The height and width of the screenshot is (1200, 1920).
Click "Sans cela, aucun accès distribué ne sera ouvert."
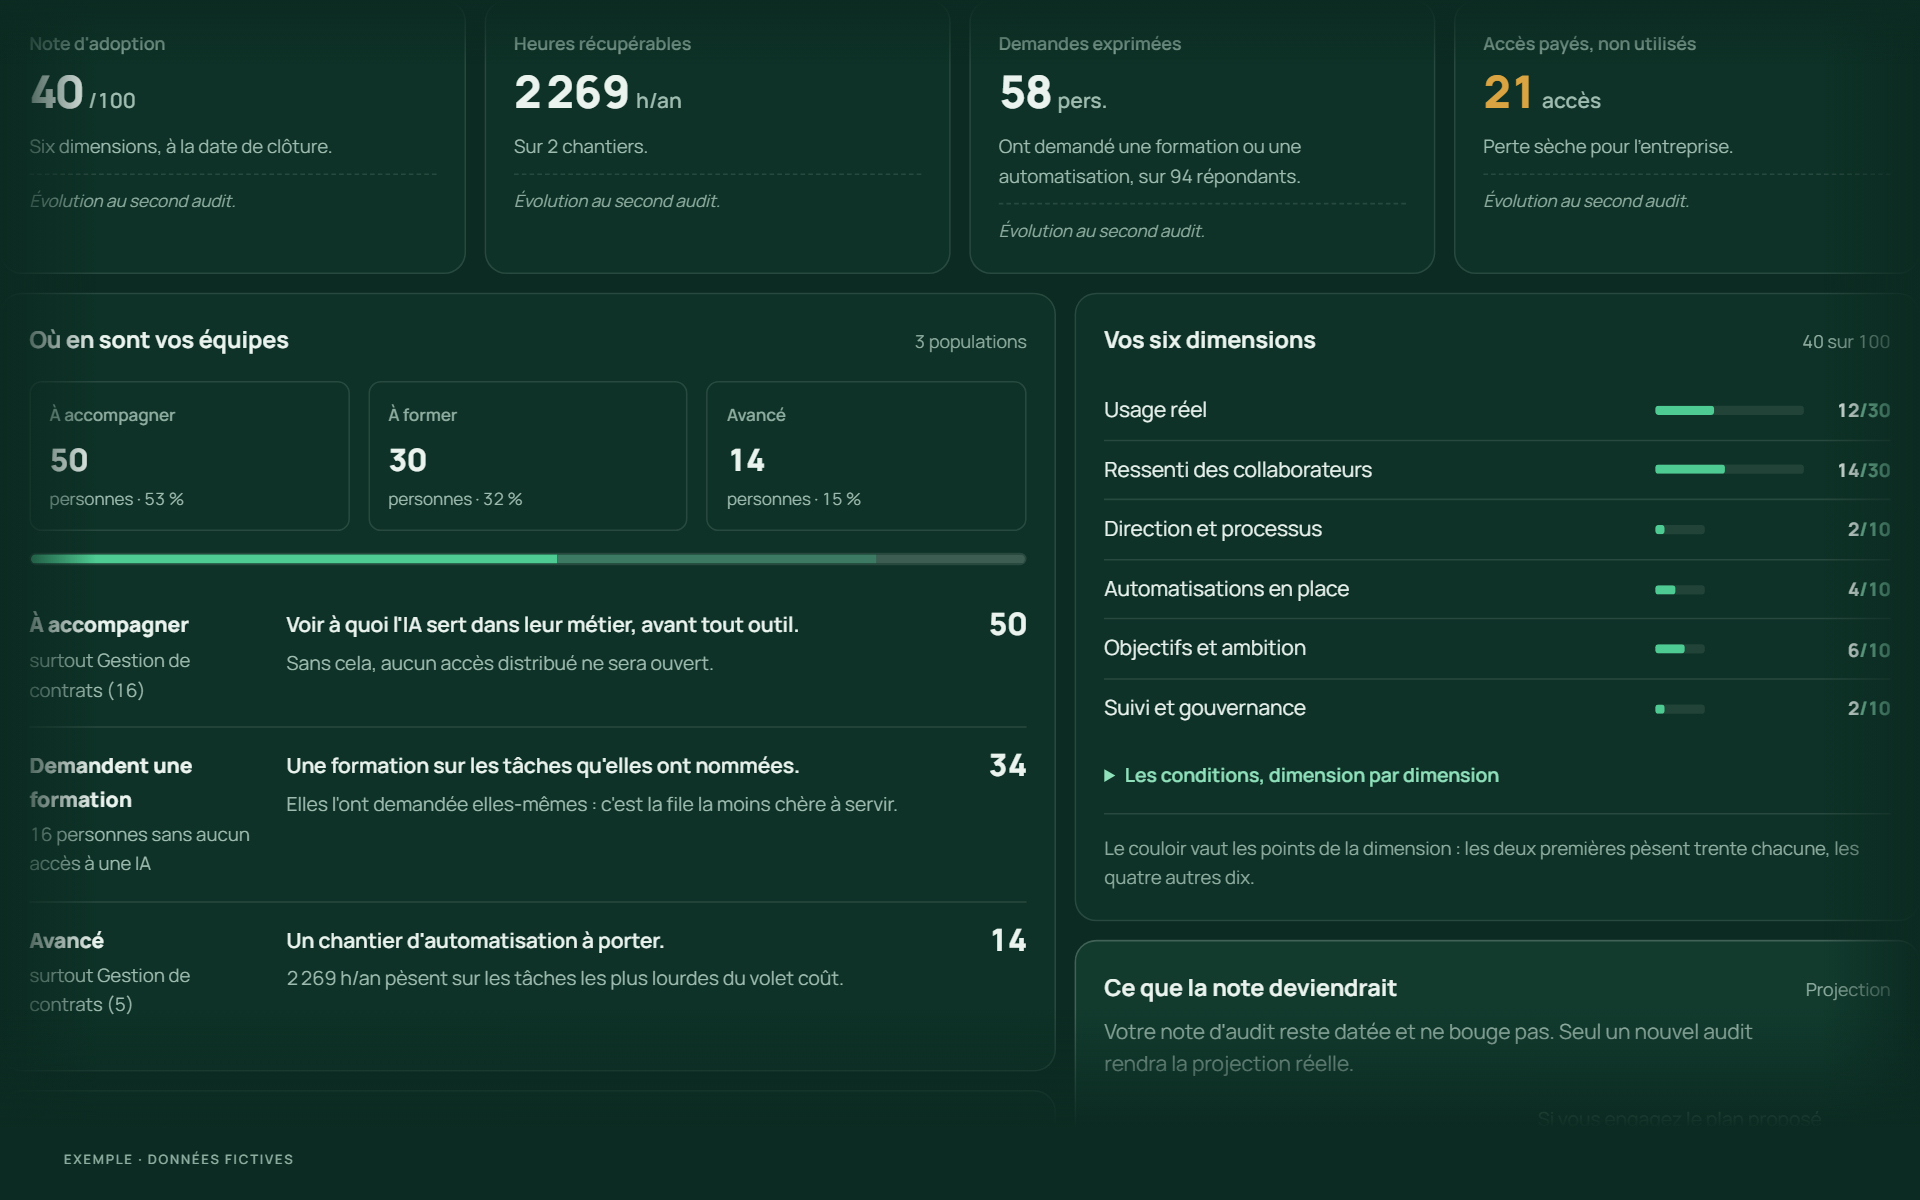pyautogui.click(x=500, y=663)
